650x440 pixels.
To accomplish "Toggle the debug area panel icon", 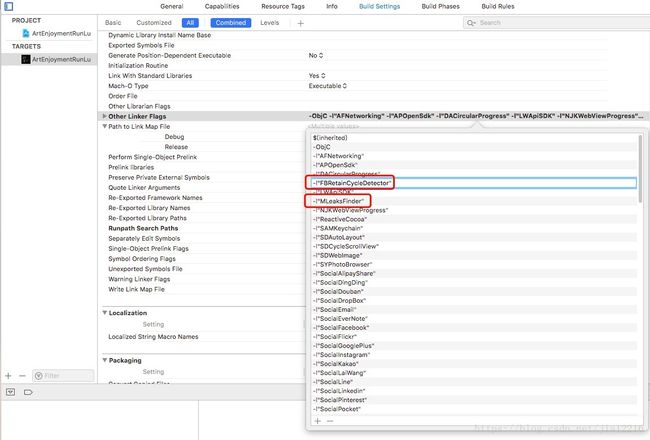I will (x=11, y=393).
